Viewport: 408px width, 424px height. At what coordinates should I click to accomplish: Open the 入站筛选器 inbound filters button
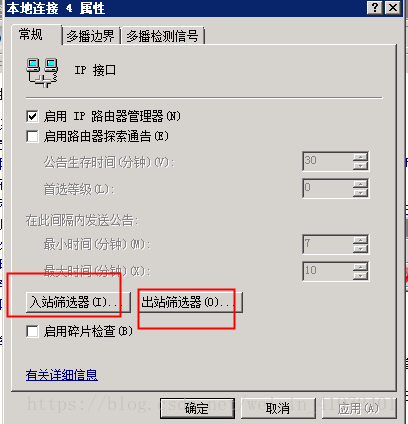[x=78, y=302]
